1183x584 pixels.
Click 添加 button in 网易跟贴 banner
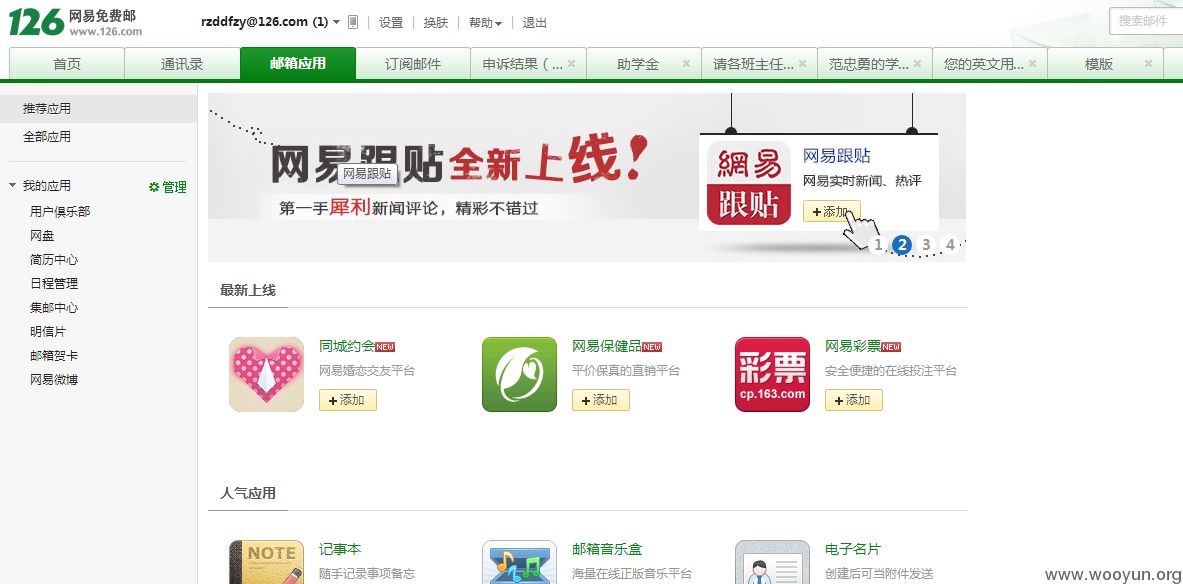(831, 211)
